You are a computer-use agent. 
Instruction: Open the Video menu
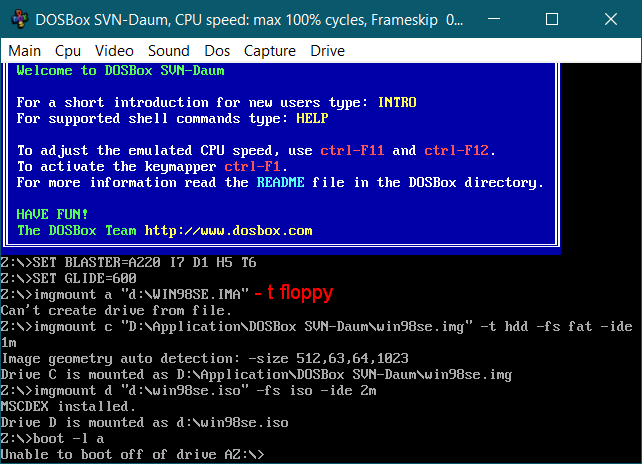click(114, 51)
